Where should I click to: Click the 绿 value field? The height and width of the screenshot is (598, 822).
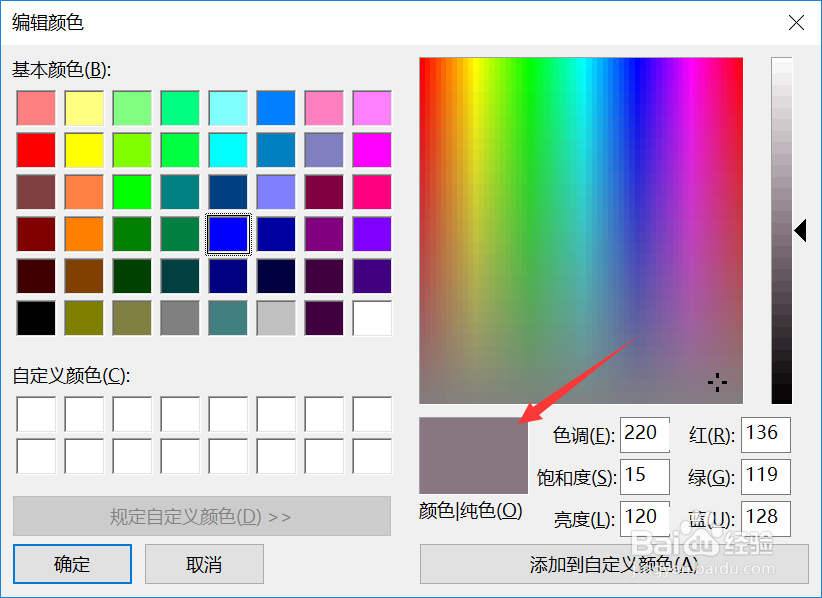point(766,476)
